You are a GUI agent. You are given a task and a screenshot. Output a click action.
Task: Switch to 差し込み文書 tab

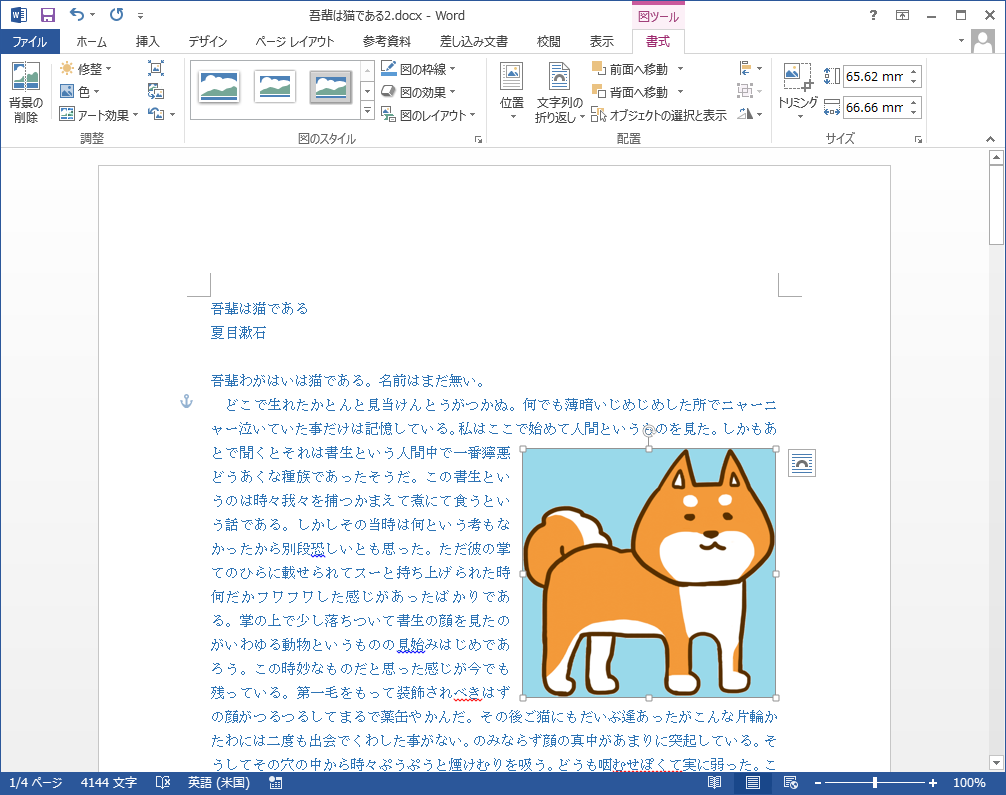(473, 42)
